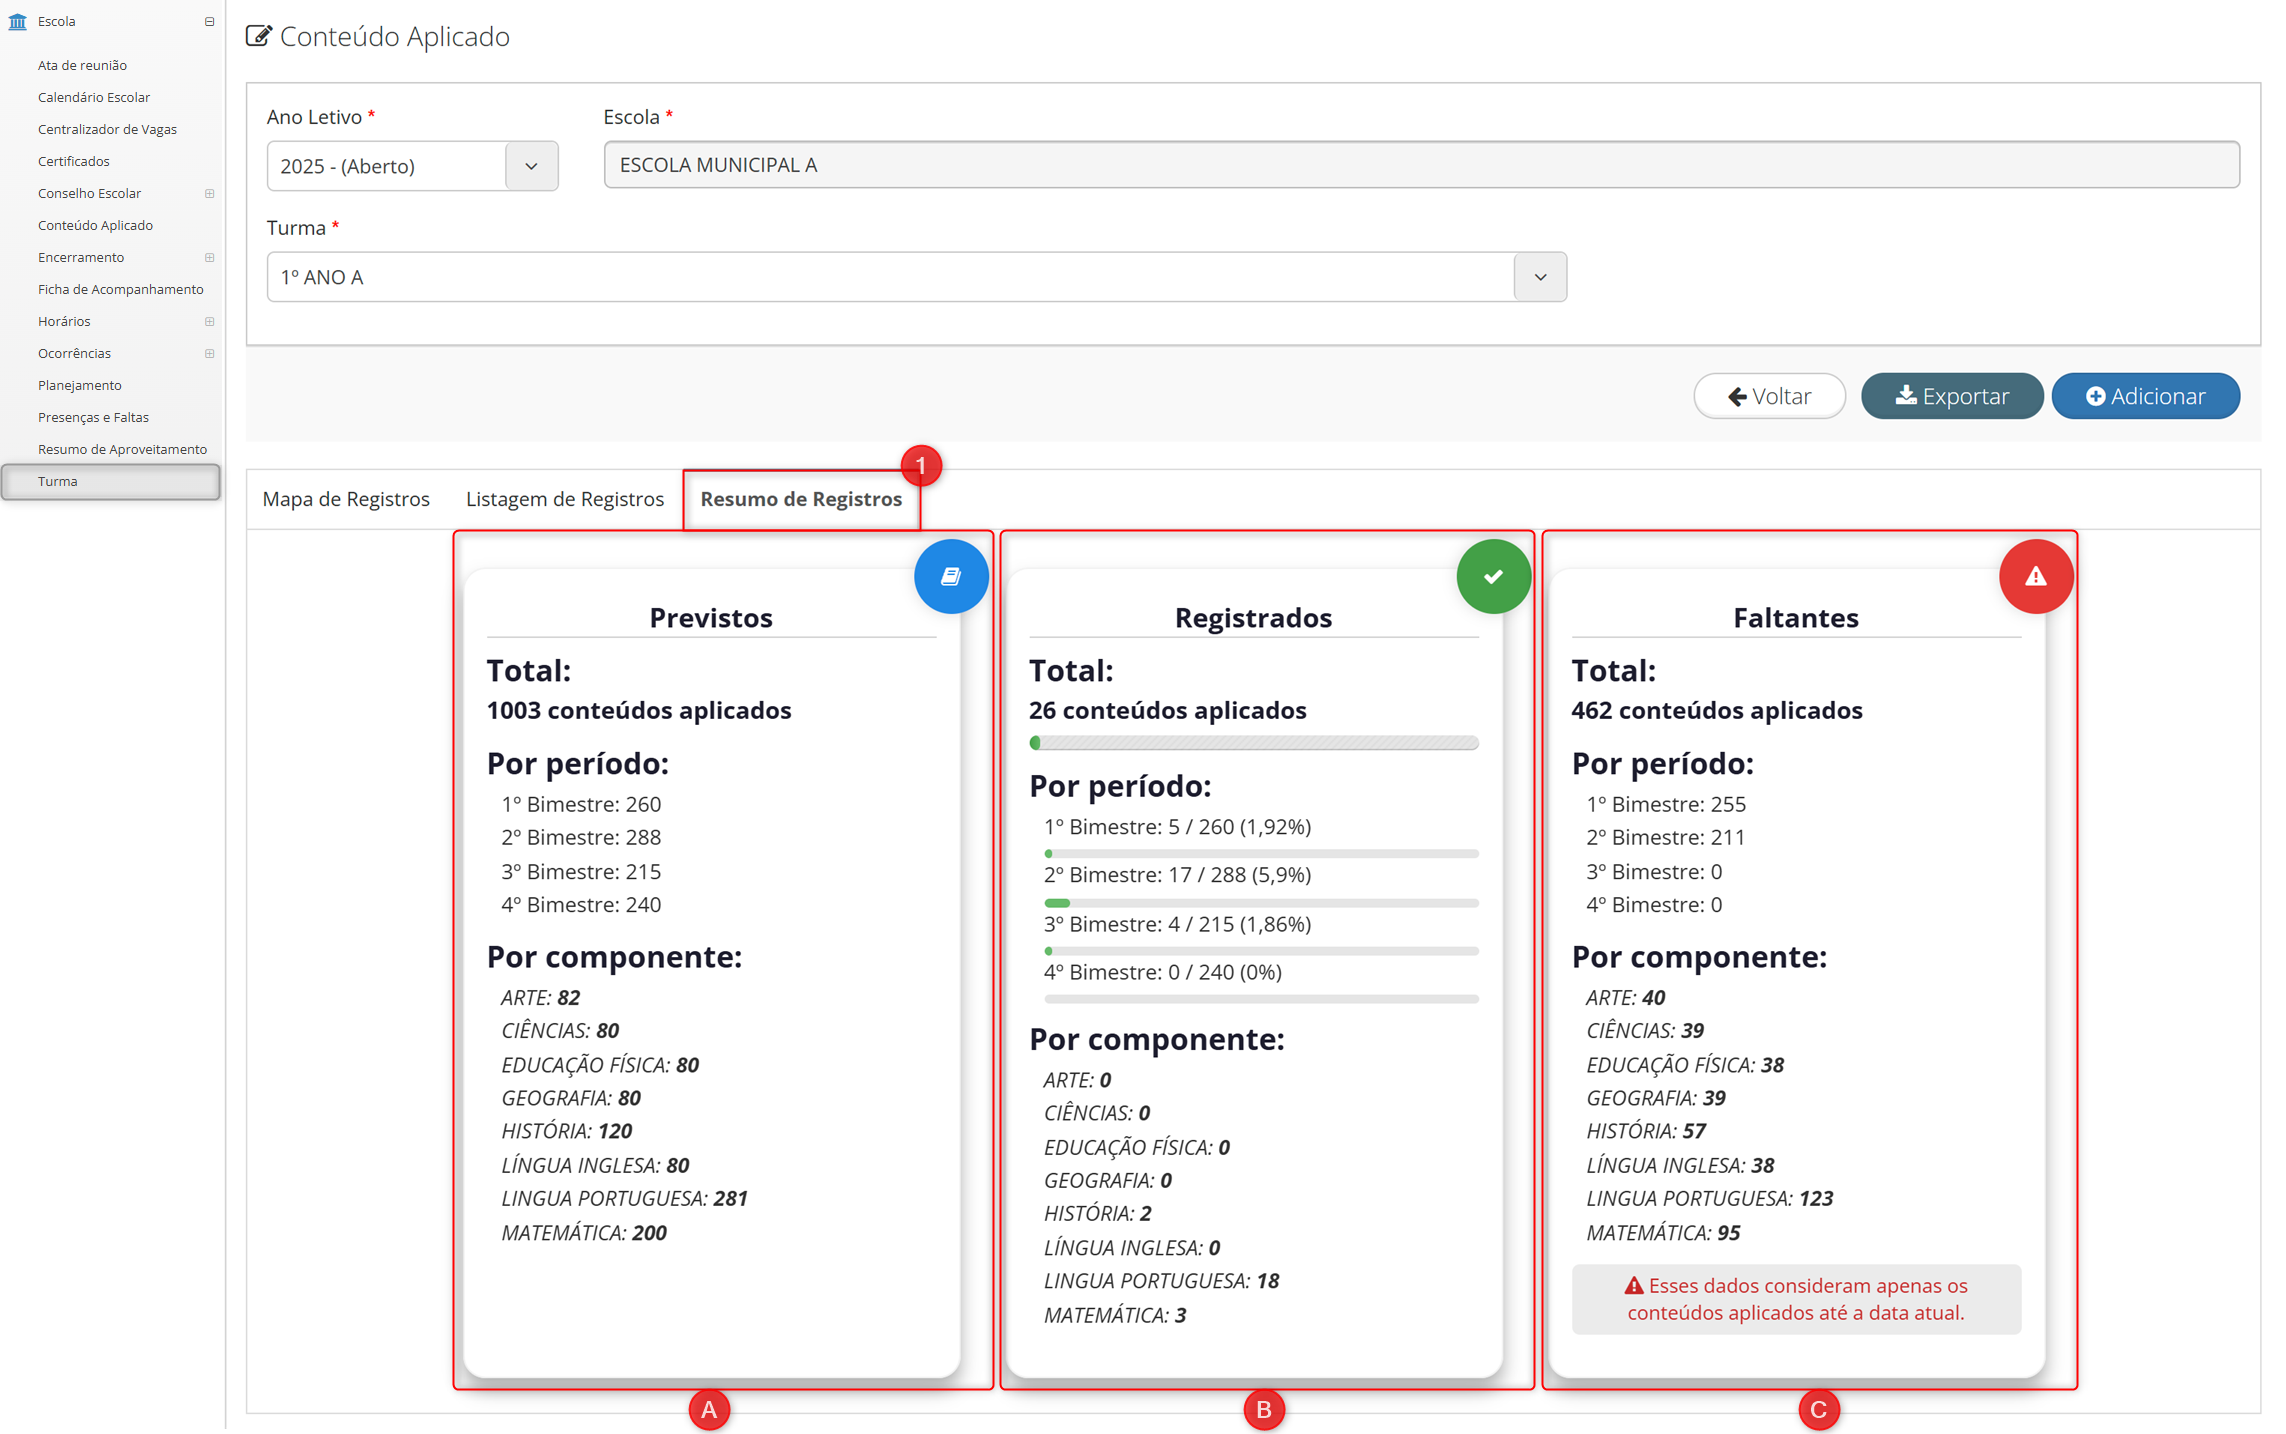Click 'MATEMÁTICA: 95' in Faltantes
Viewport: 2286px width, 1434px height.
(x=1663, y=1232)
